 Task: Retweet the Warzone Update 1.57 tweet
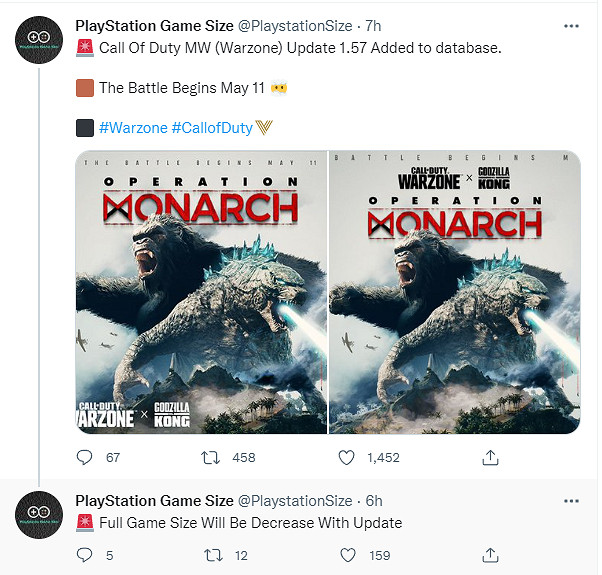tap(212, 457)
